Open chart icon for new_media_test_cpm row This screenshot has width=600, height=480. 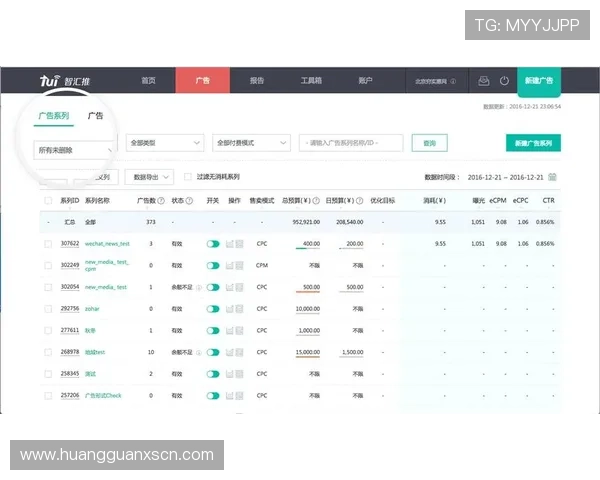230,265
